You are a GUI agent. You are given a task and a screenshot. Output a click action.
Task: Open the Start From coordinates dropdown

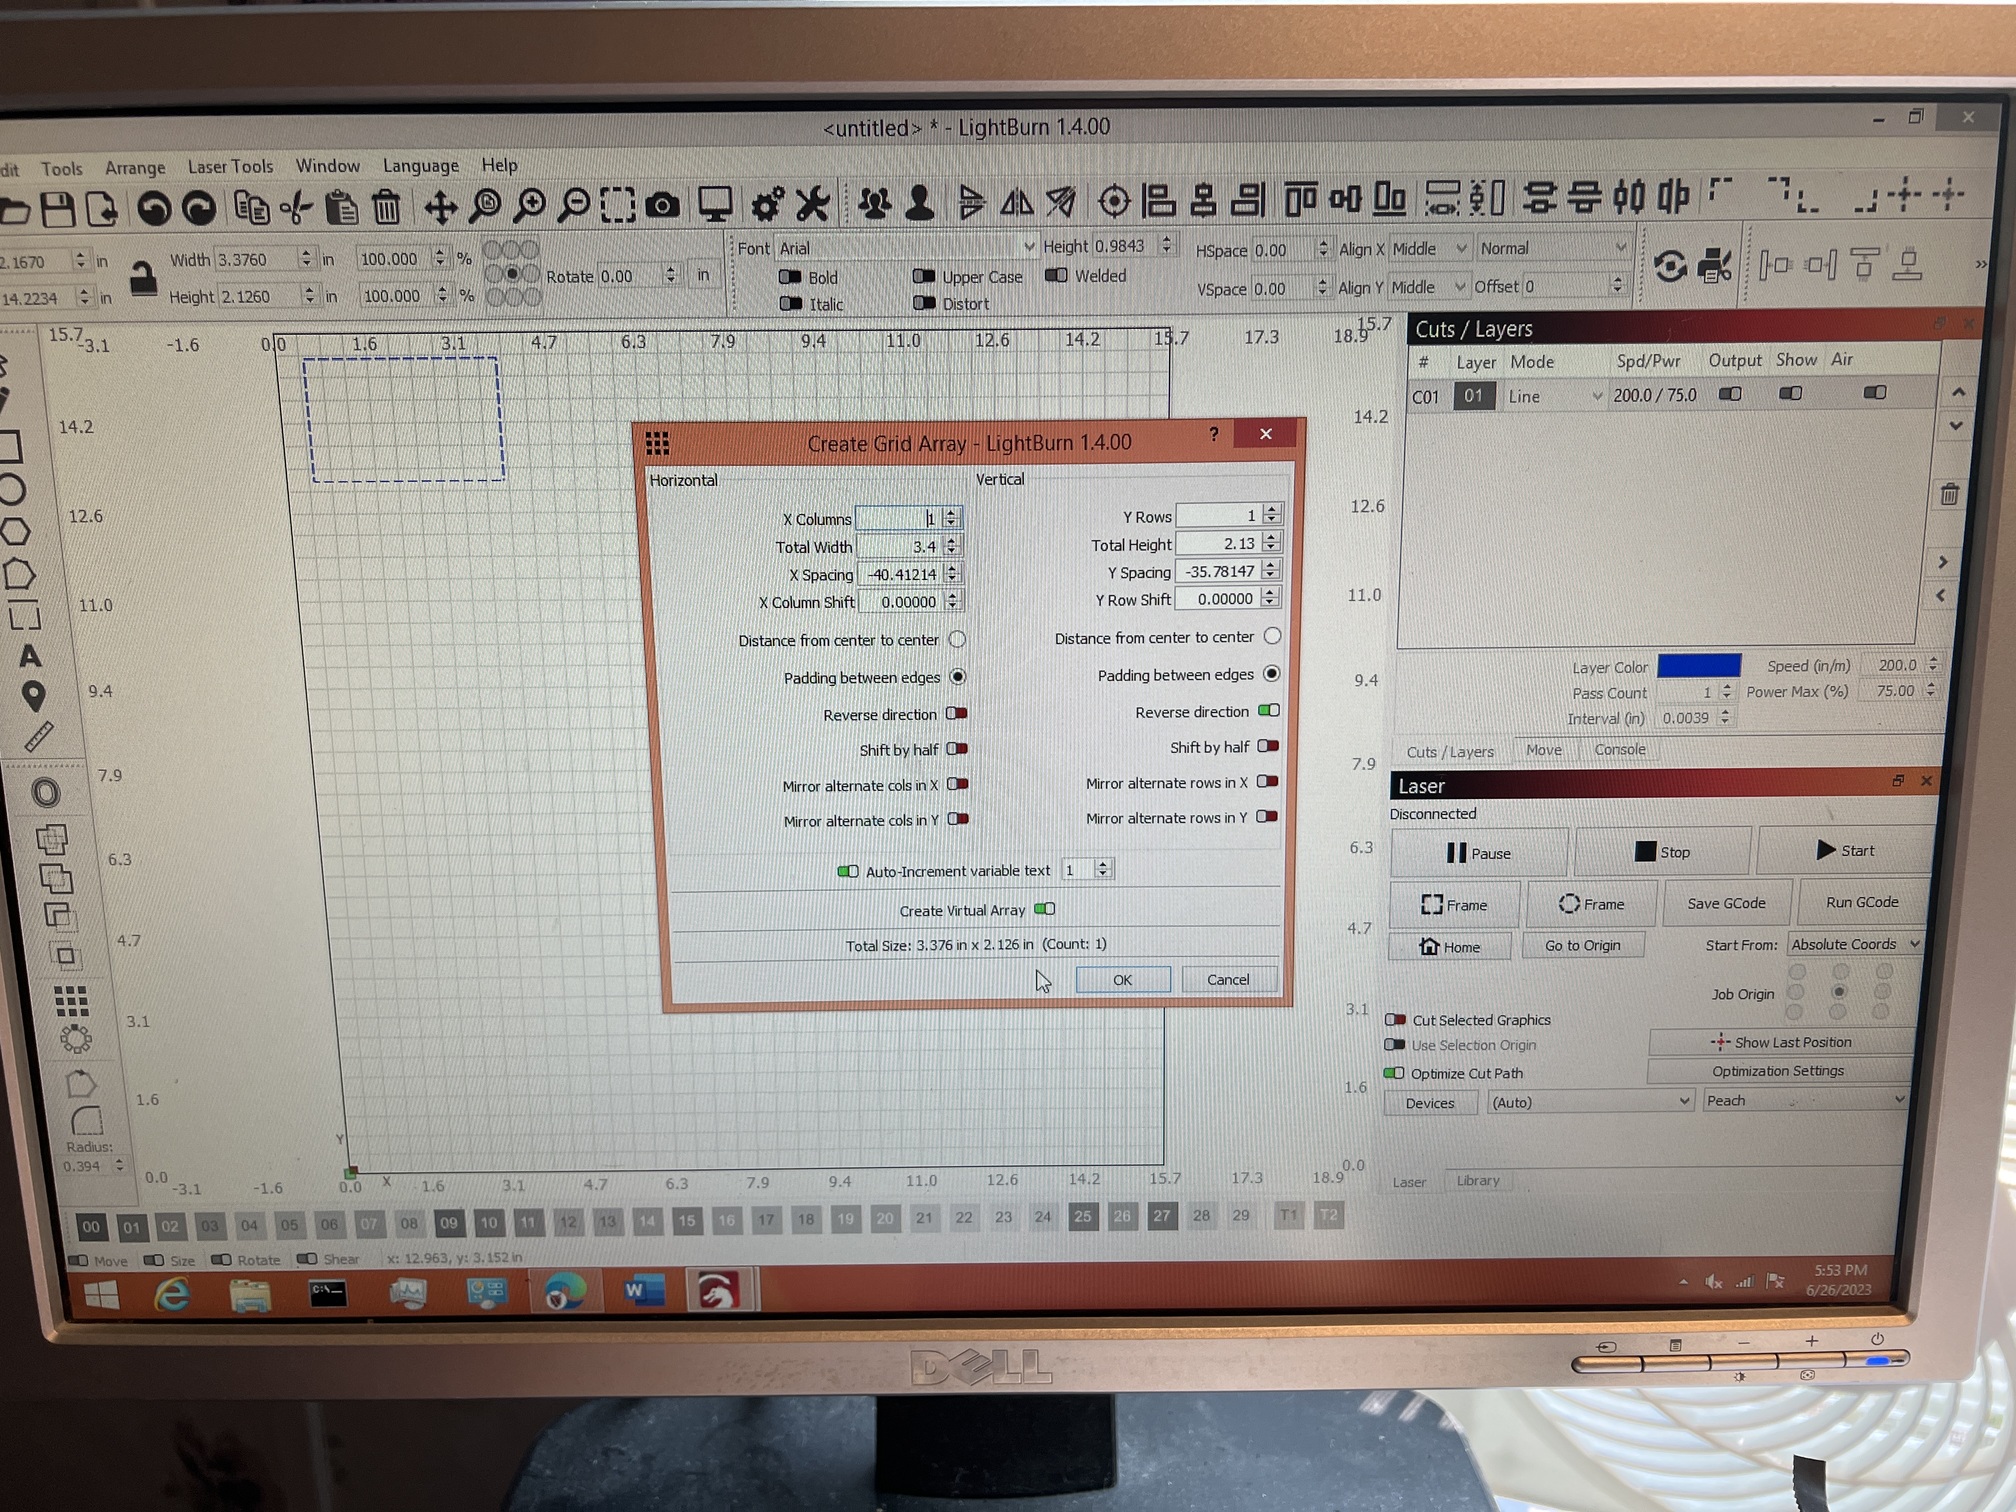click(x=1855, y=944)
